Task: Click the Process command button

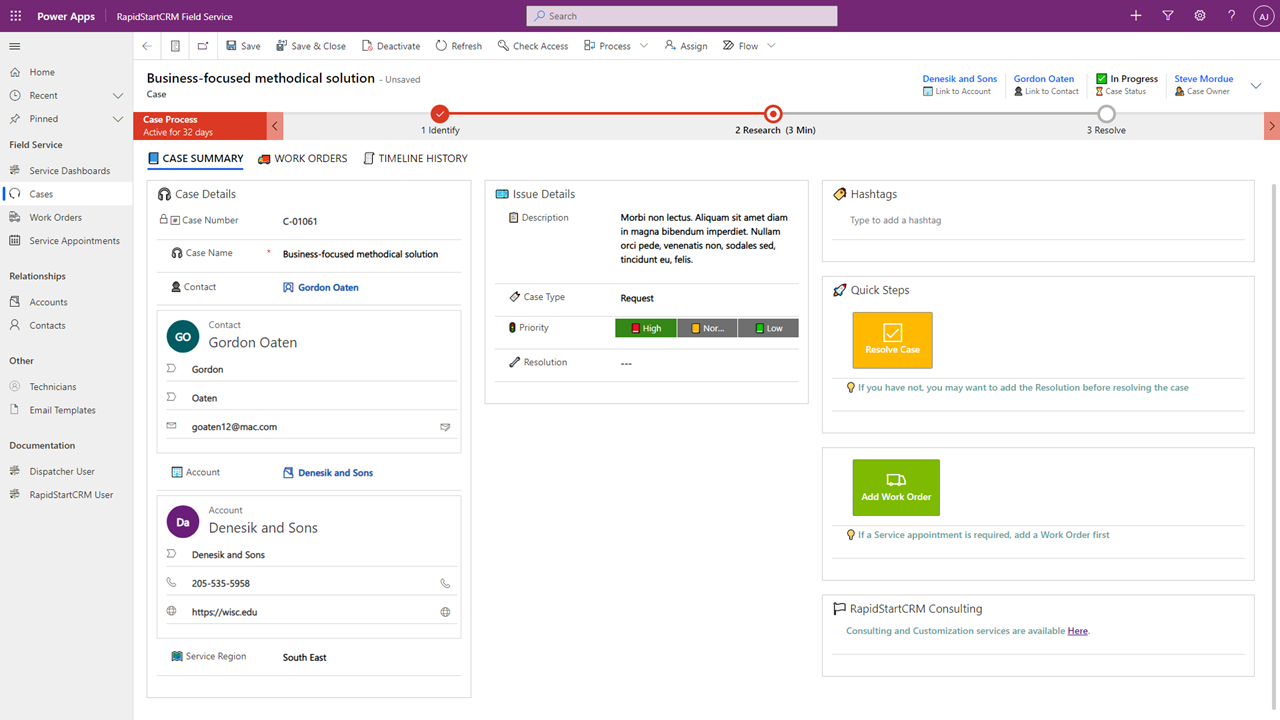Action: pos(608,46)
